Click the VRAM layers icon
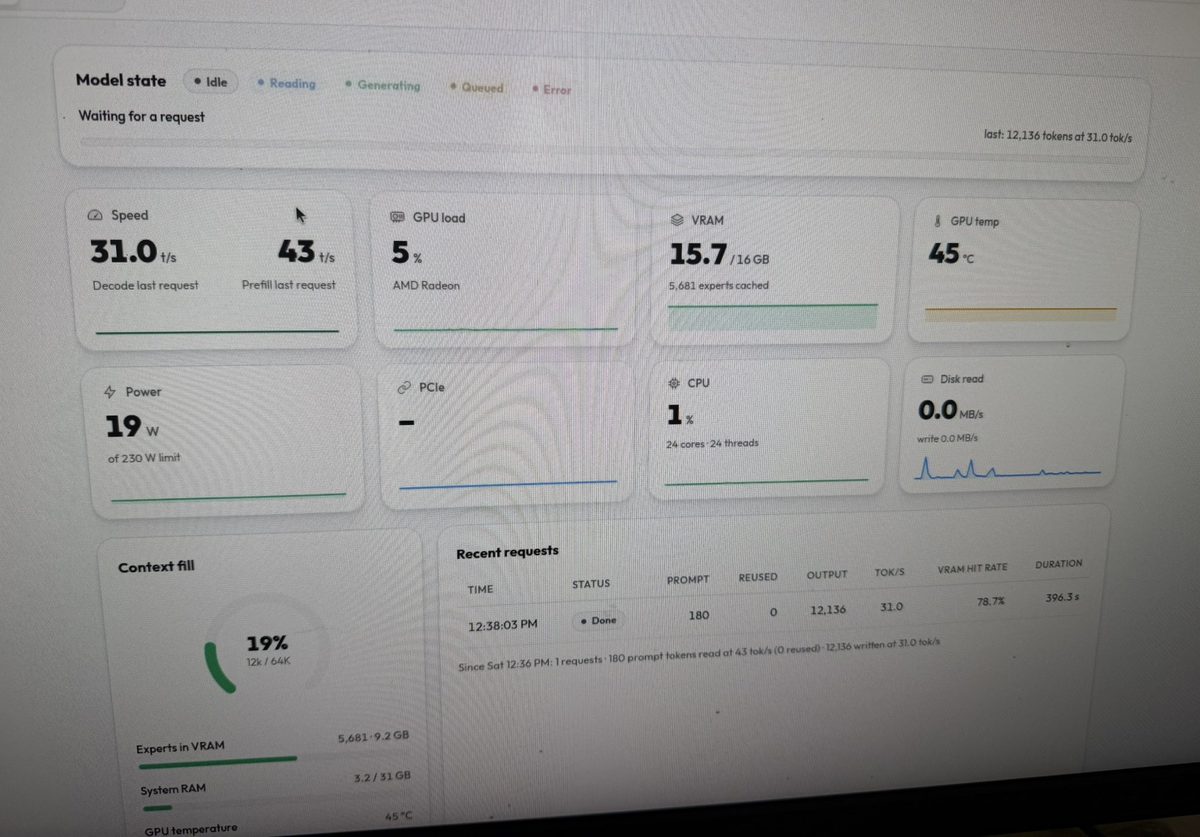Screen dimensions: 1200x837 tap(675, 220)
